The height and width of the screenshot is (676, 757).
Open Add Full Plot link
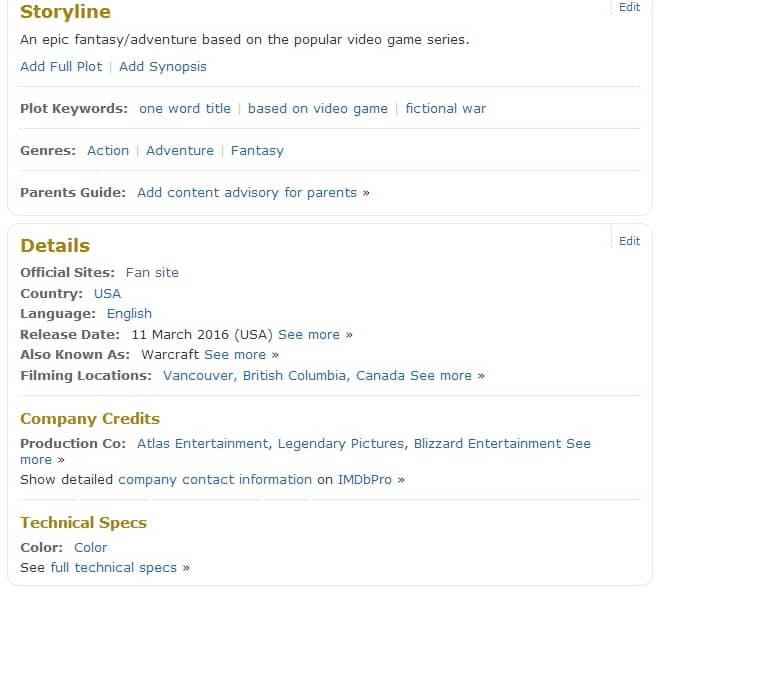[61, 67]
